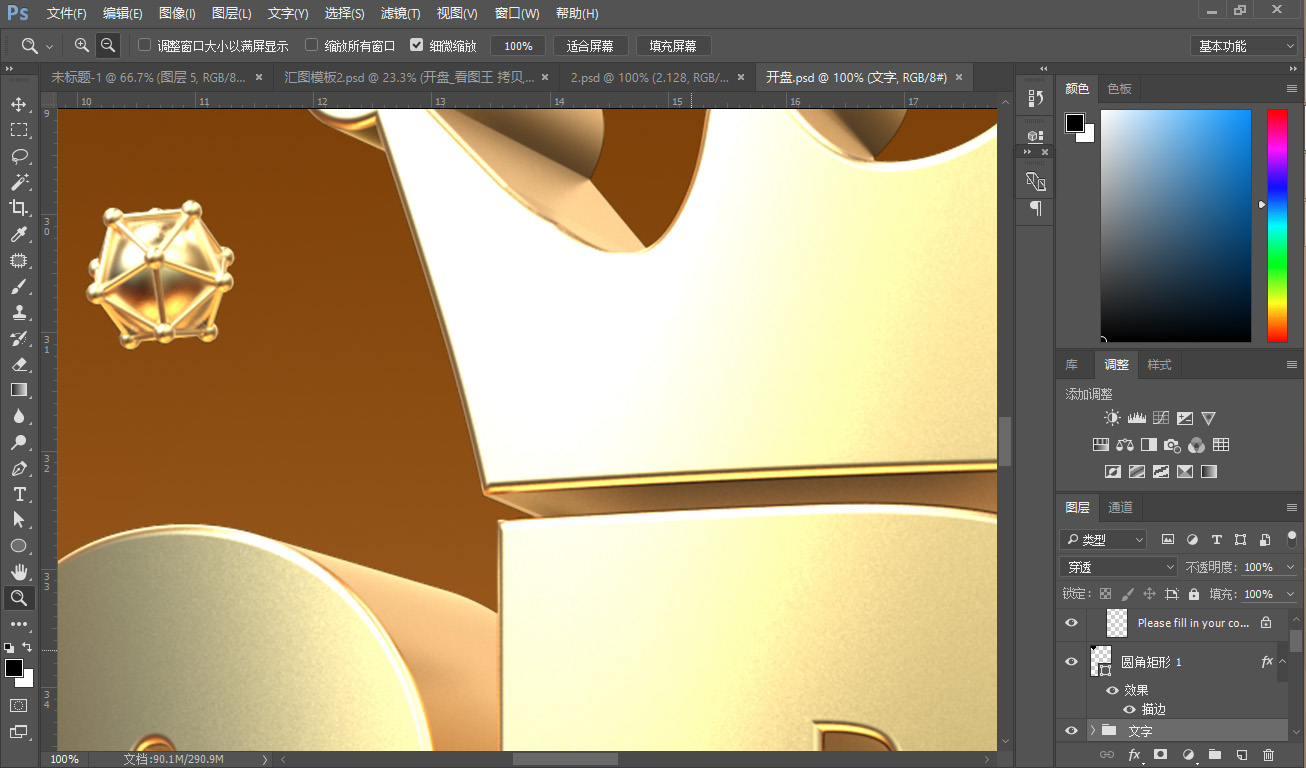Select the Hand tool
The height and width of the screenshot is (768, 1306).
(18, 572)
